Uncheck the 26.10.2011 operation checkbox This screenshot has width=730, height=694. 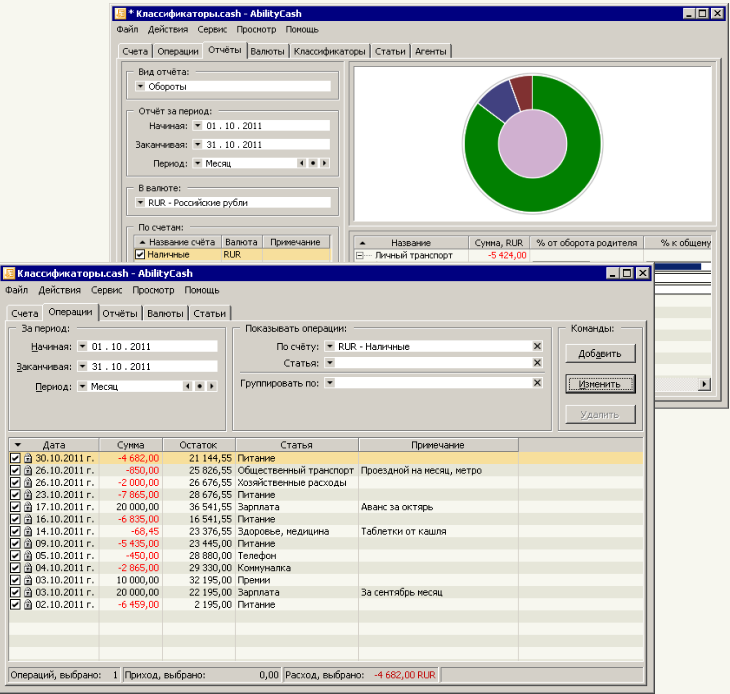(15, 470)
